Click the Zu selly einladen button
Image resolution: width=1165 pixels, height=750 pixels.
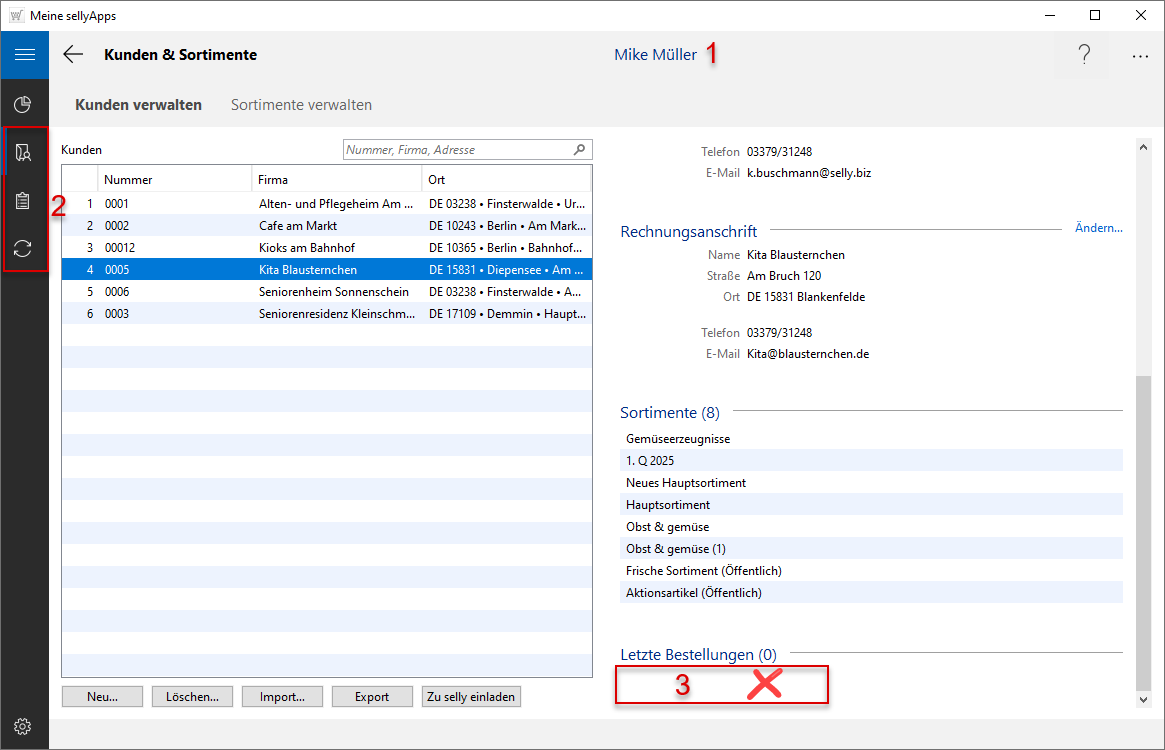(470, 697)
